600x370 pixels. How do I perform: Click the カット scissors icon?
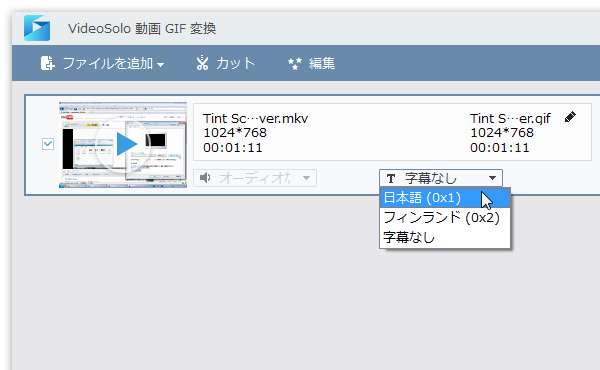coord(202,63)
